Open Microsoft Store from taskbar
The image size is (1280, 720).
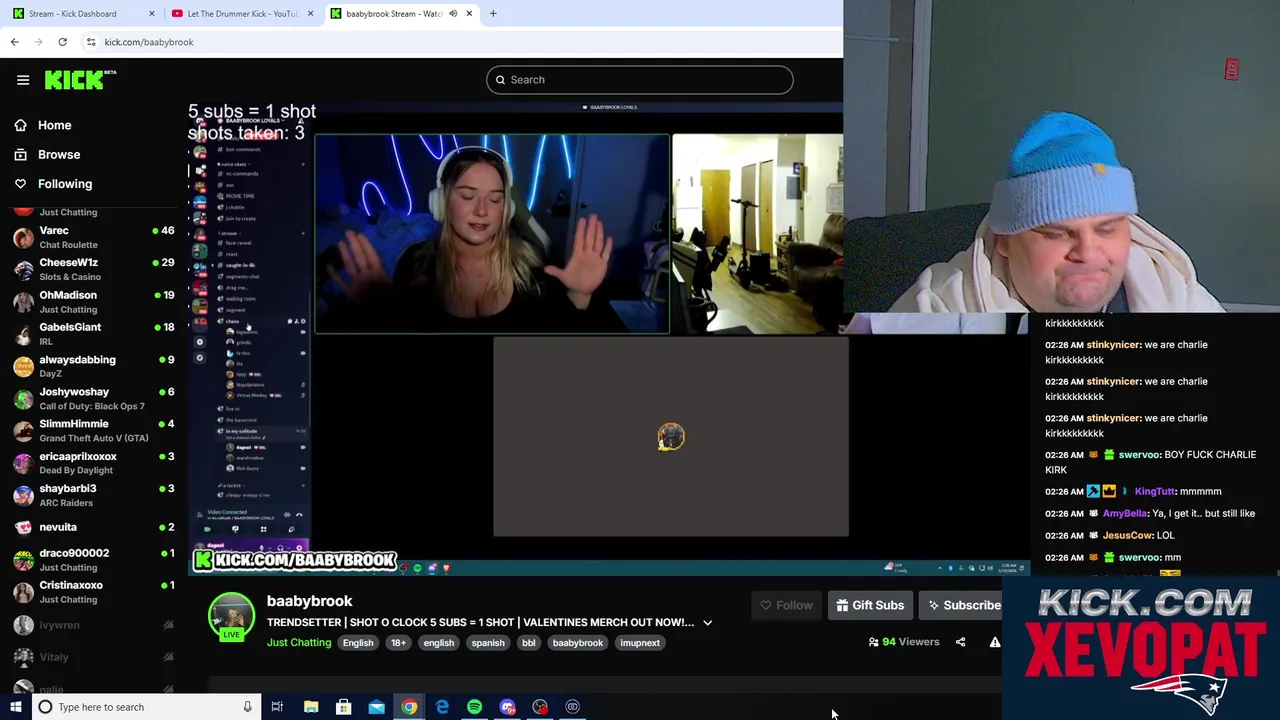[343, 707]
